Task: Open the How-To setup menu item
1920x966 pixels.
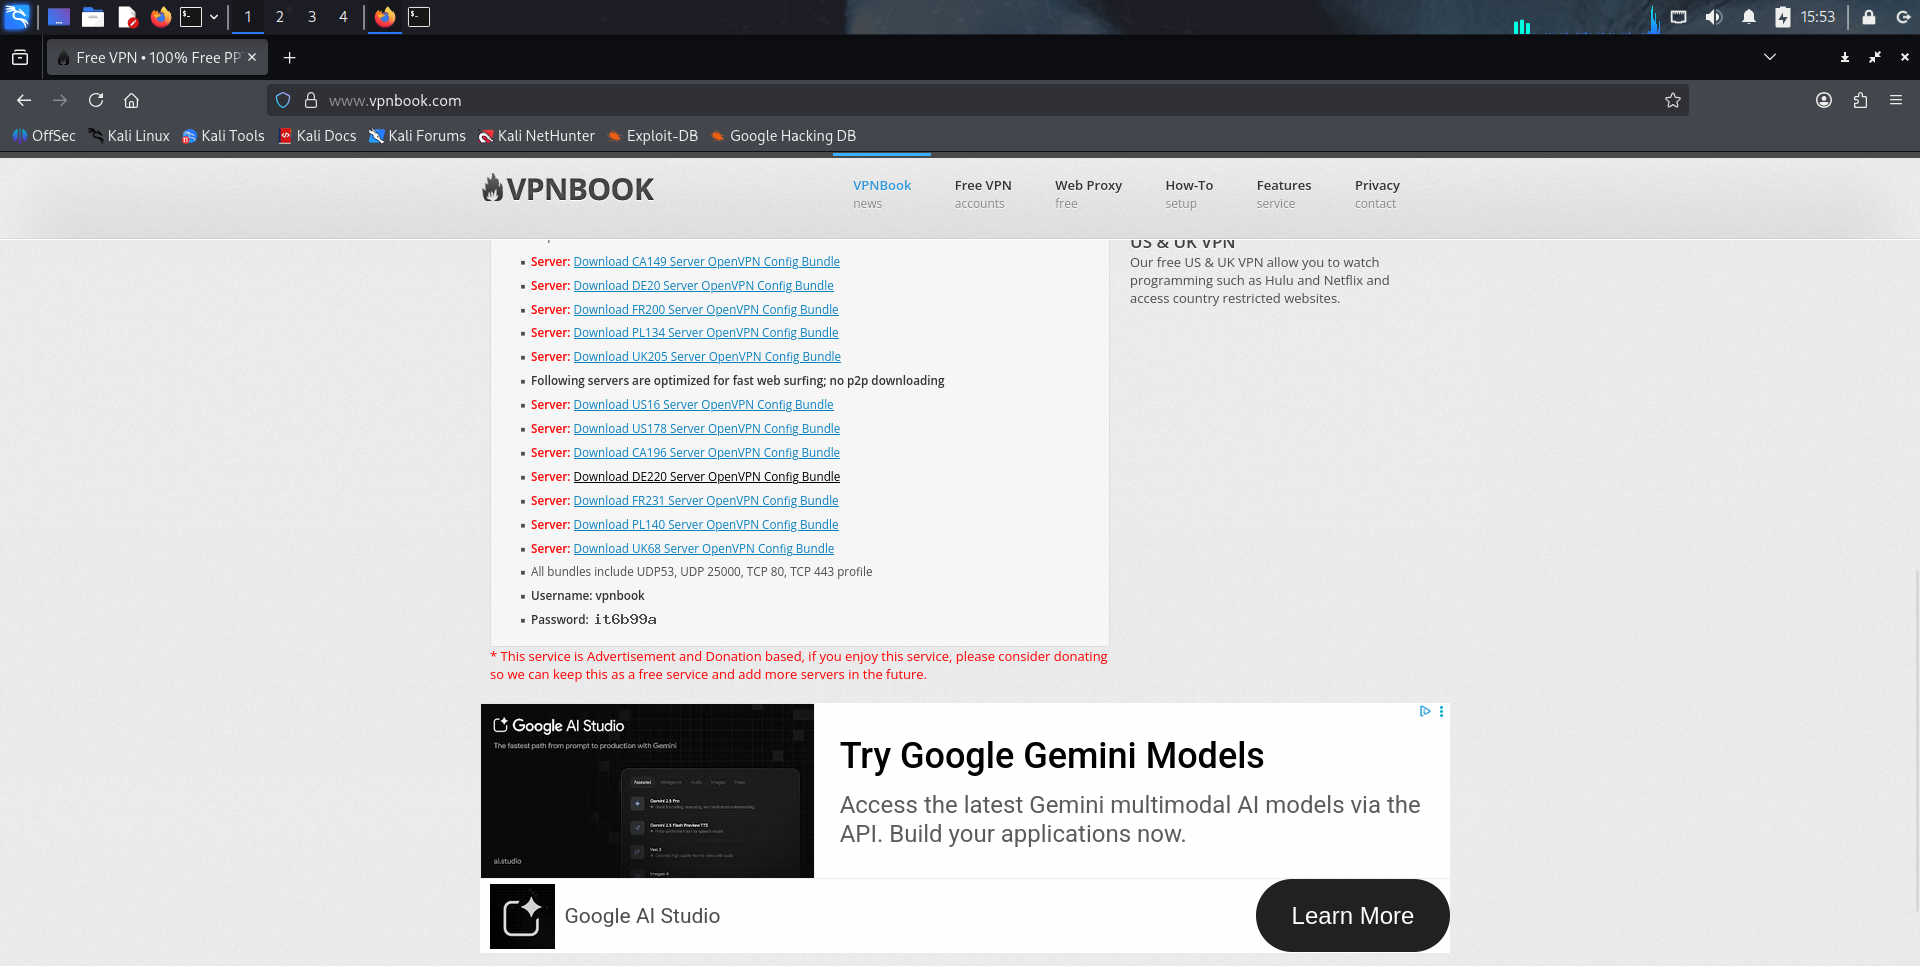Action: [x=1189, y=194]
